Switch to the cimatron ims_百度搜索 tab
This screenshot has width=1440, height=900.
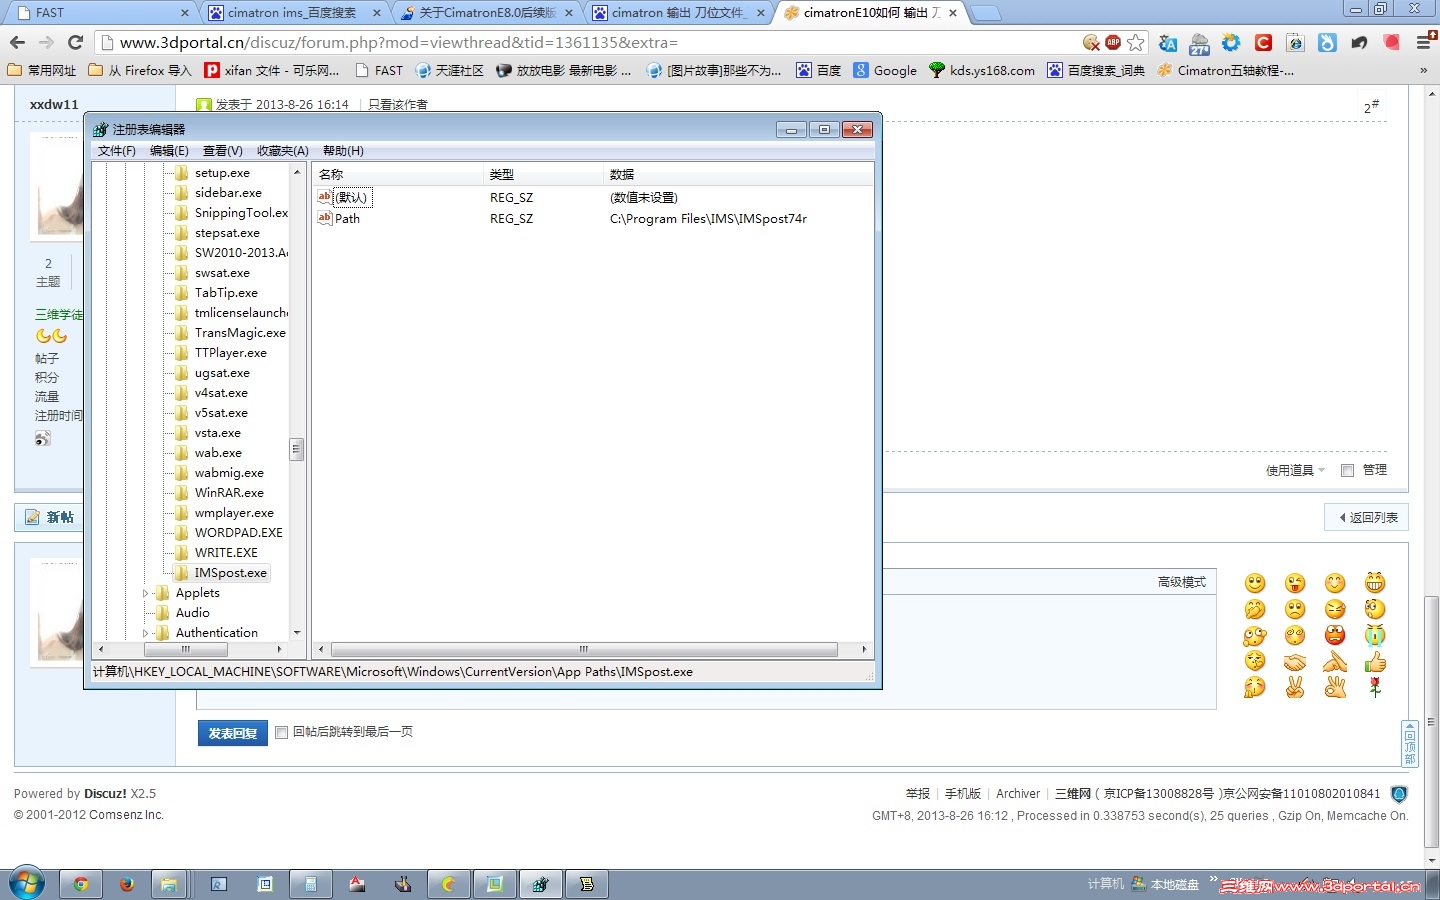[295, 13]
